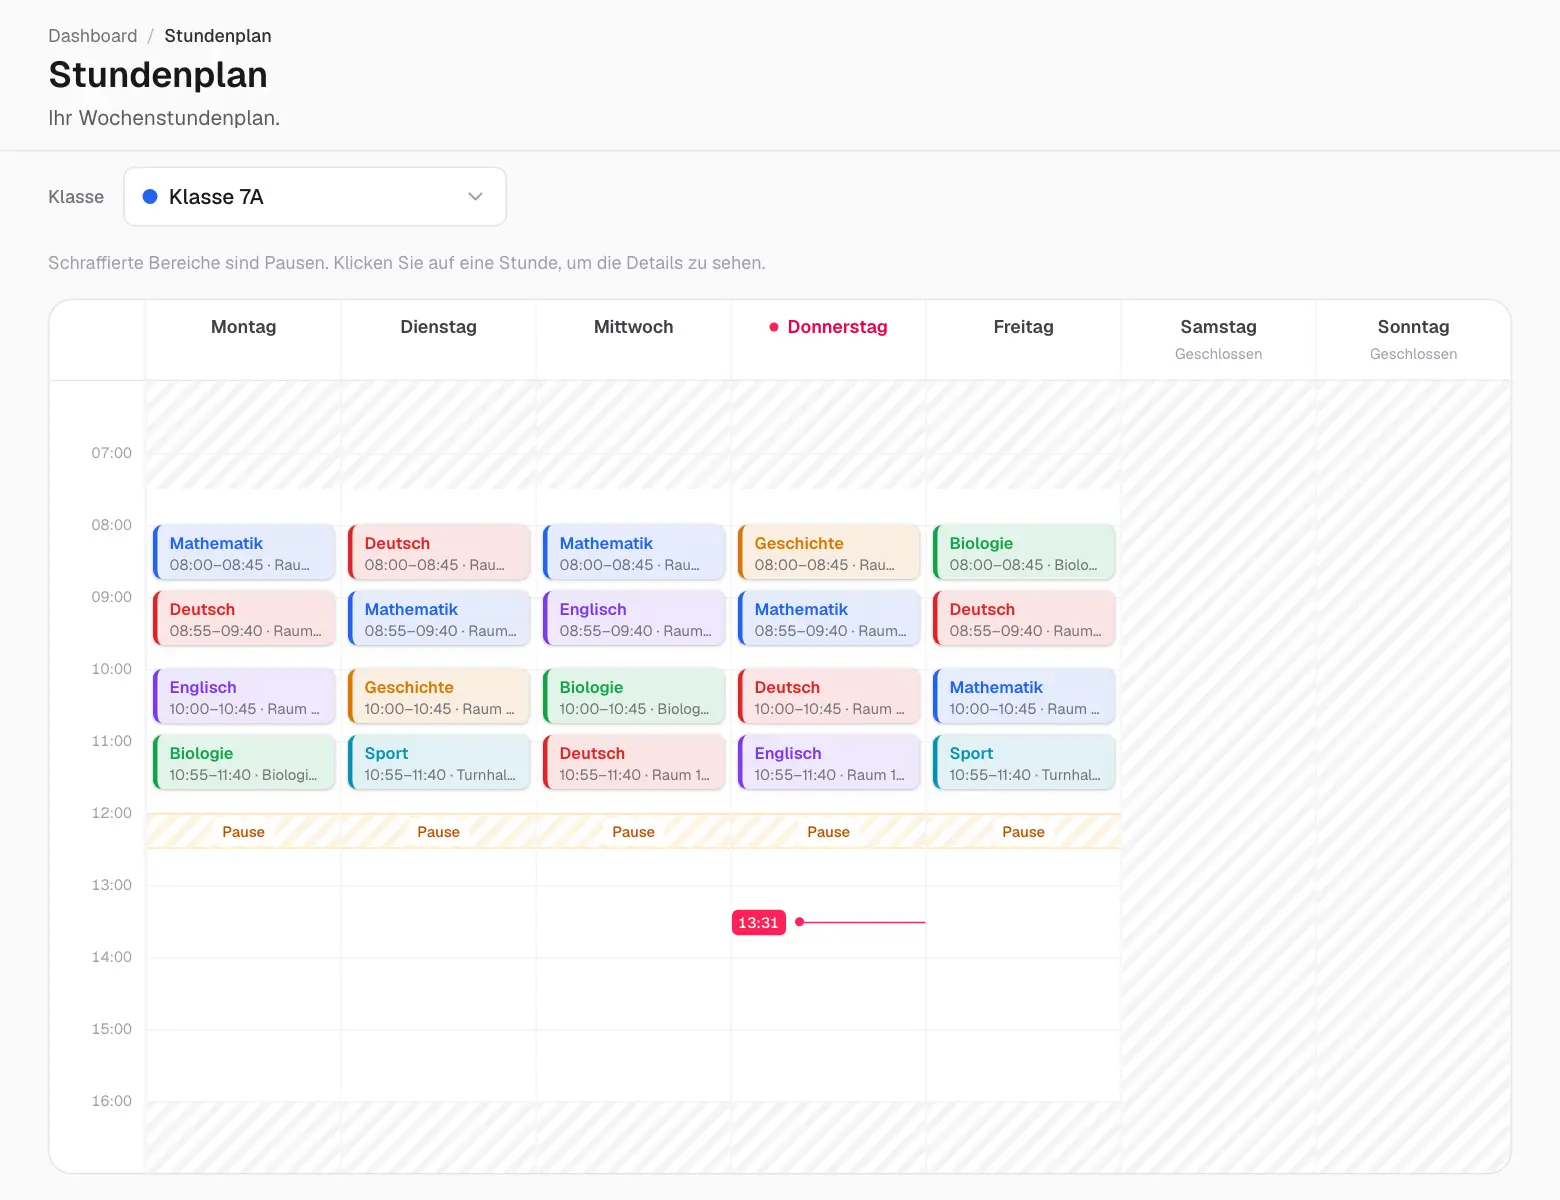Image resolution: width=1560 pixels, height=1200 pixels.
Task: View Freitag's Mathematik lesson at 10:00
Action: tap(1024, 696)
